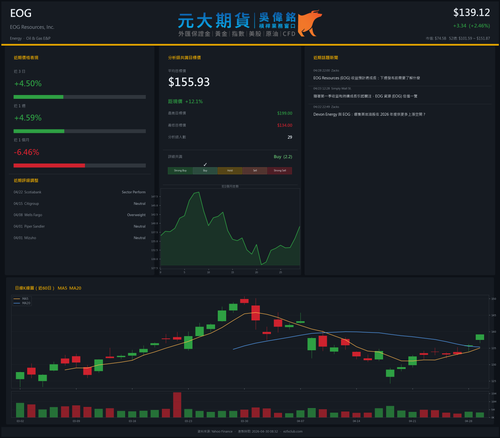This screenshot has height=438, width=500.
Task: Click the +3.34 (+2.46%) price change
Action: coord(471,26)
